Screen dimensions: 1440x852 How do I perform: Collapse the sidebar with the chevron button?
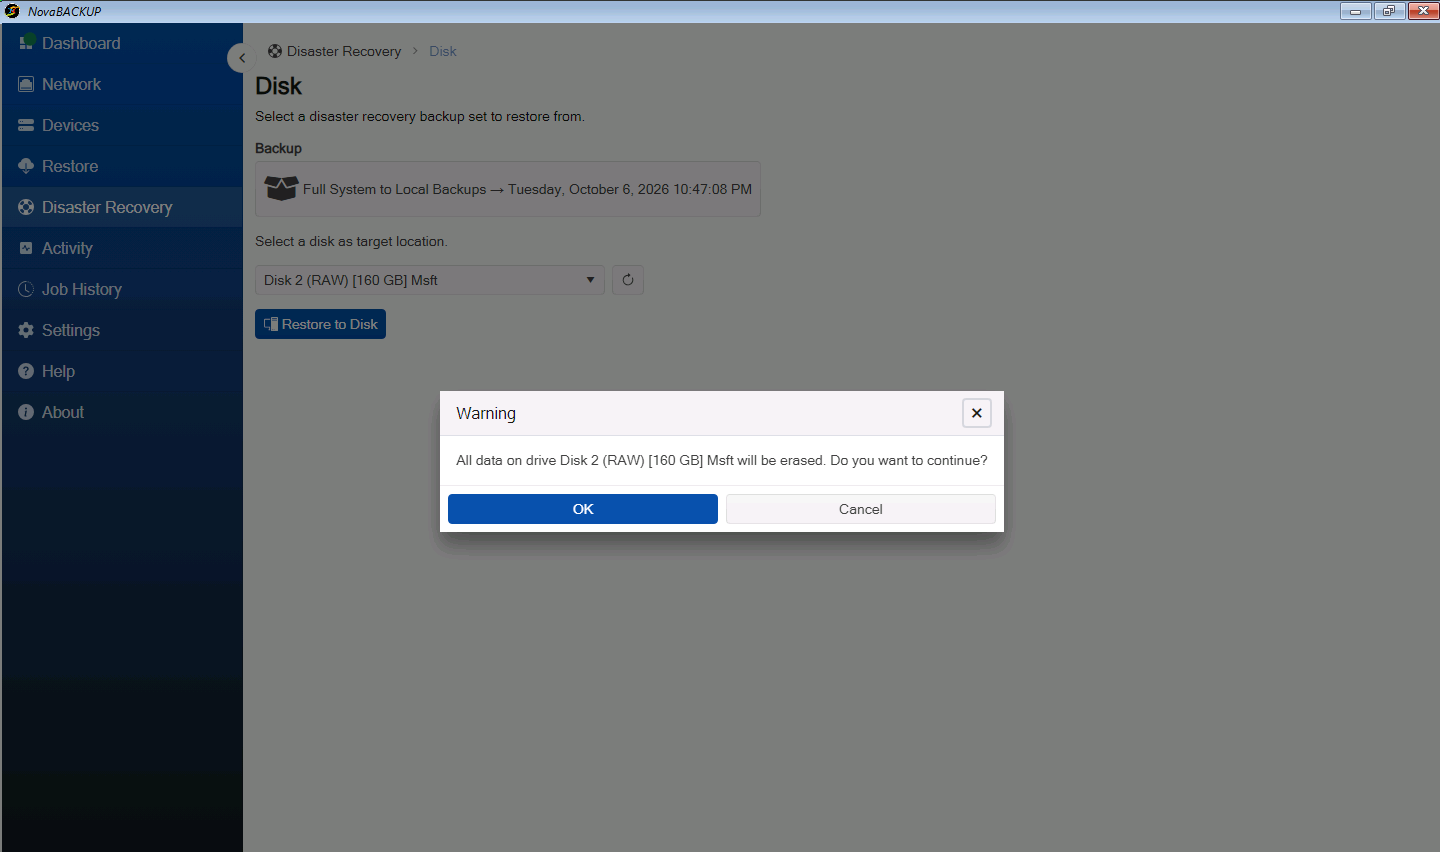tap(241, 58)
